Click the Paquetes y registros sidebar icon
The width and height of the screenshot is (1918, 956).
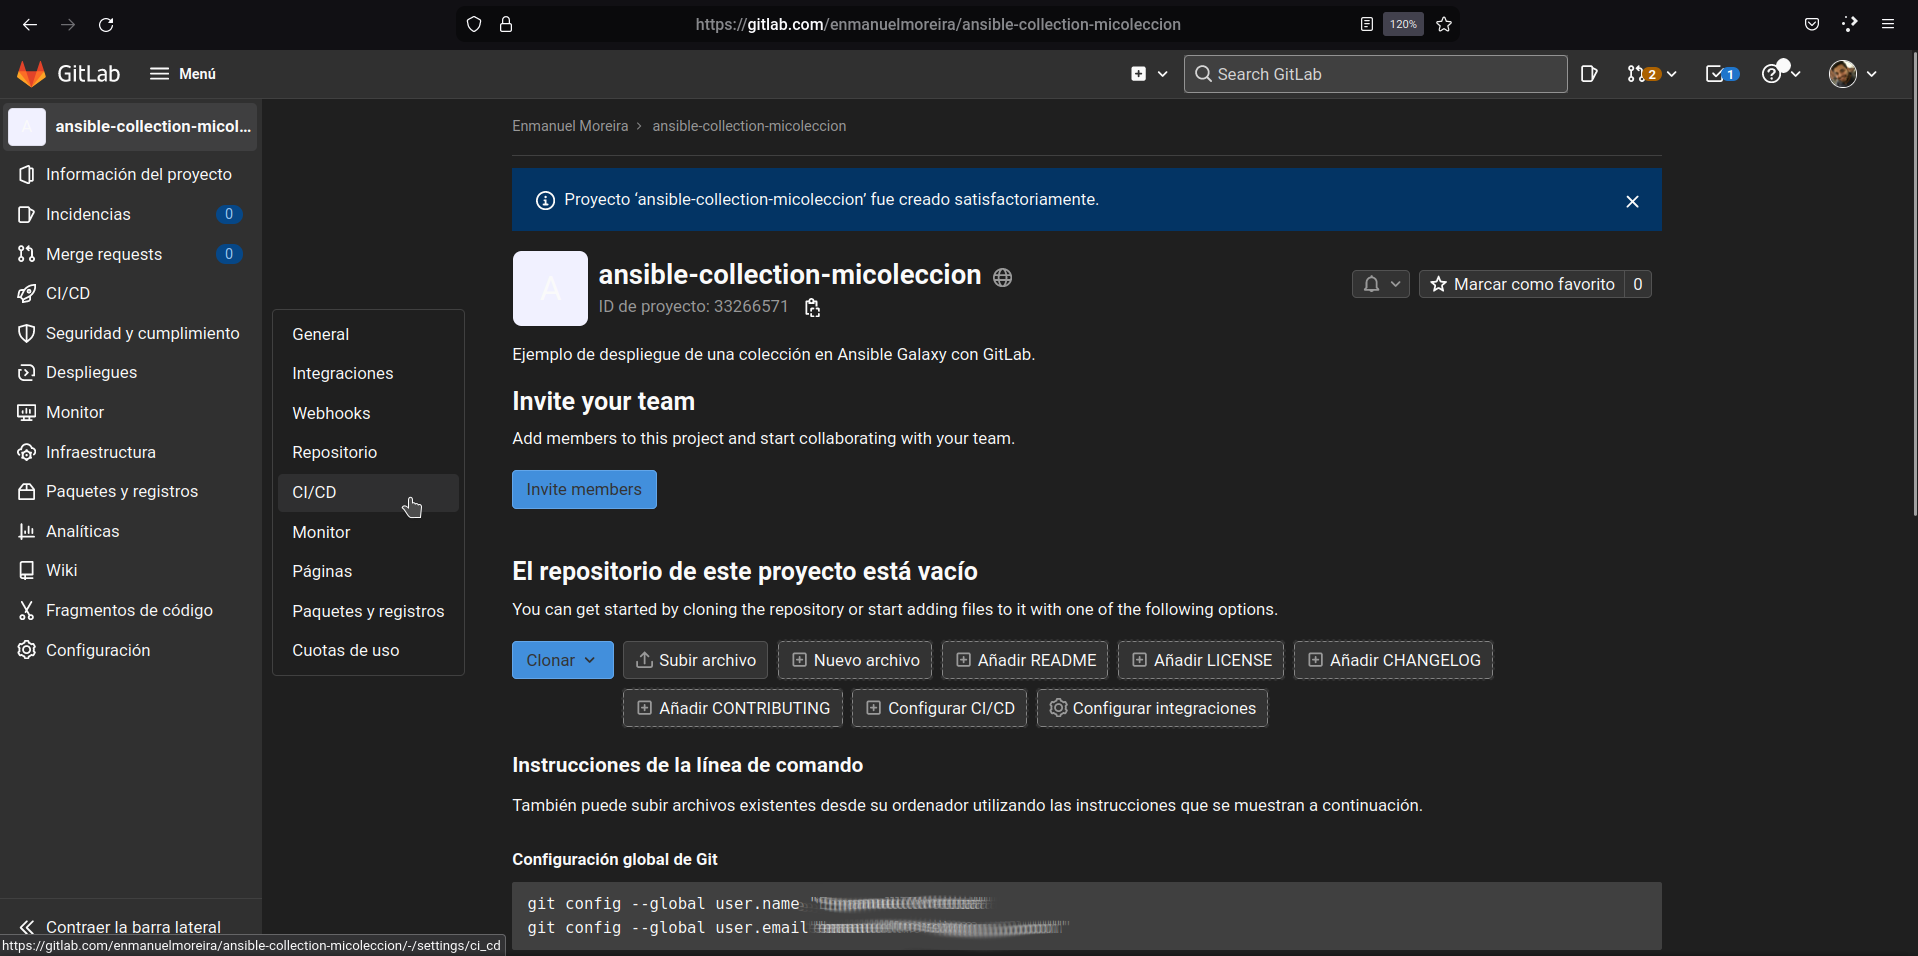point(27,491)
